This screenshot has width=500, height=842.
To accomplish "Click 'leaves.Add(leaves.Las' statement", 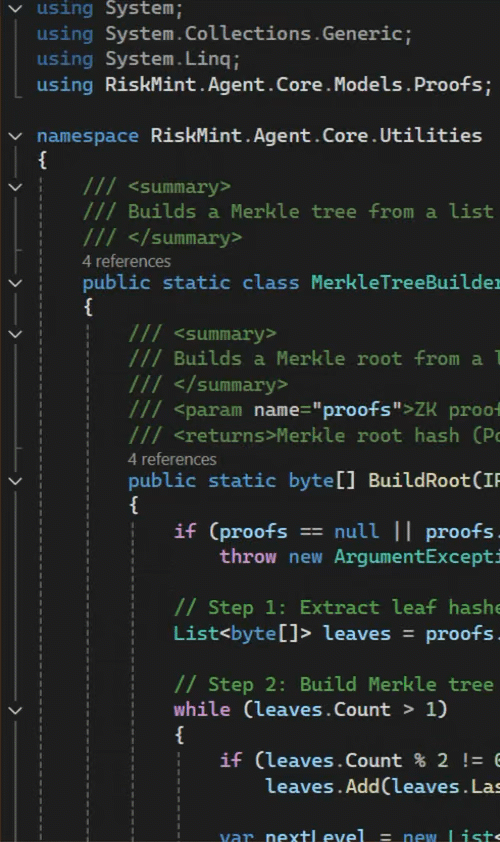I will tap(382, 787).
